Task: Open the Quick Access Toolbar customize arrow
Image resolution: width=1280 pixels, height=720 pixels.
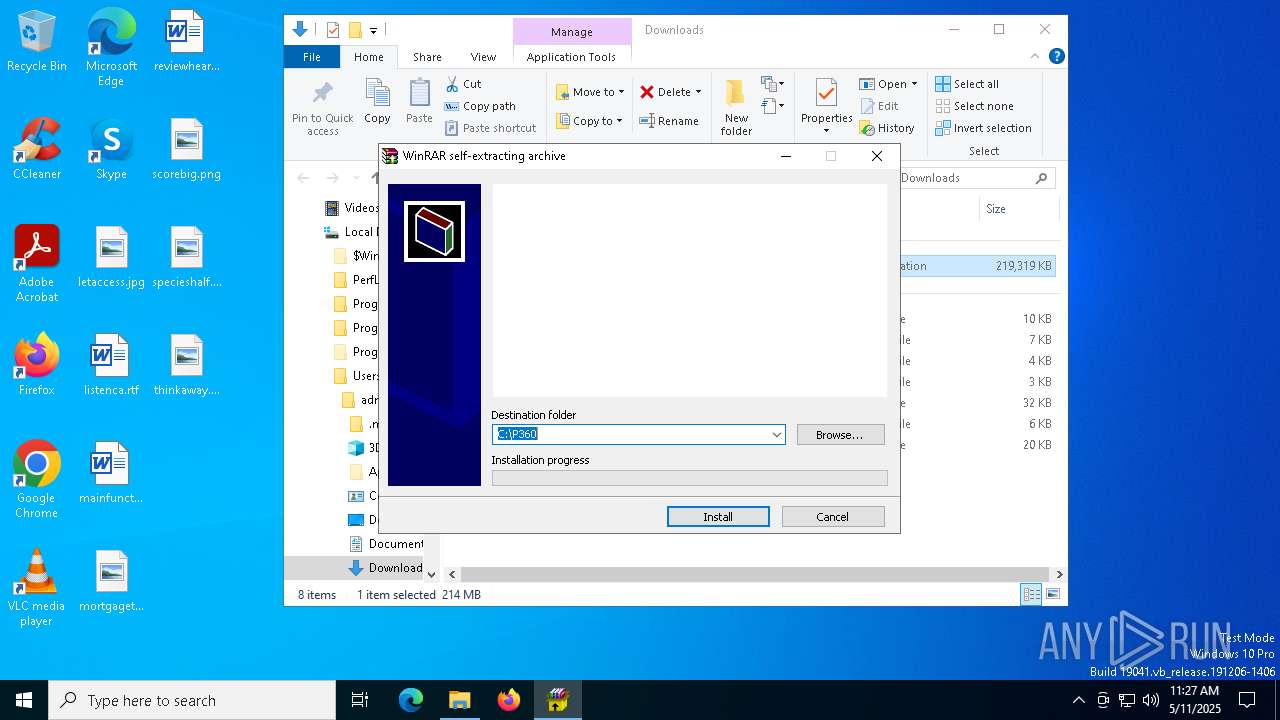Action: click(x=373, y=31)
